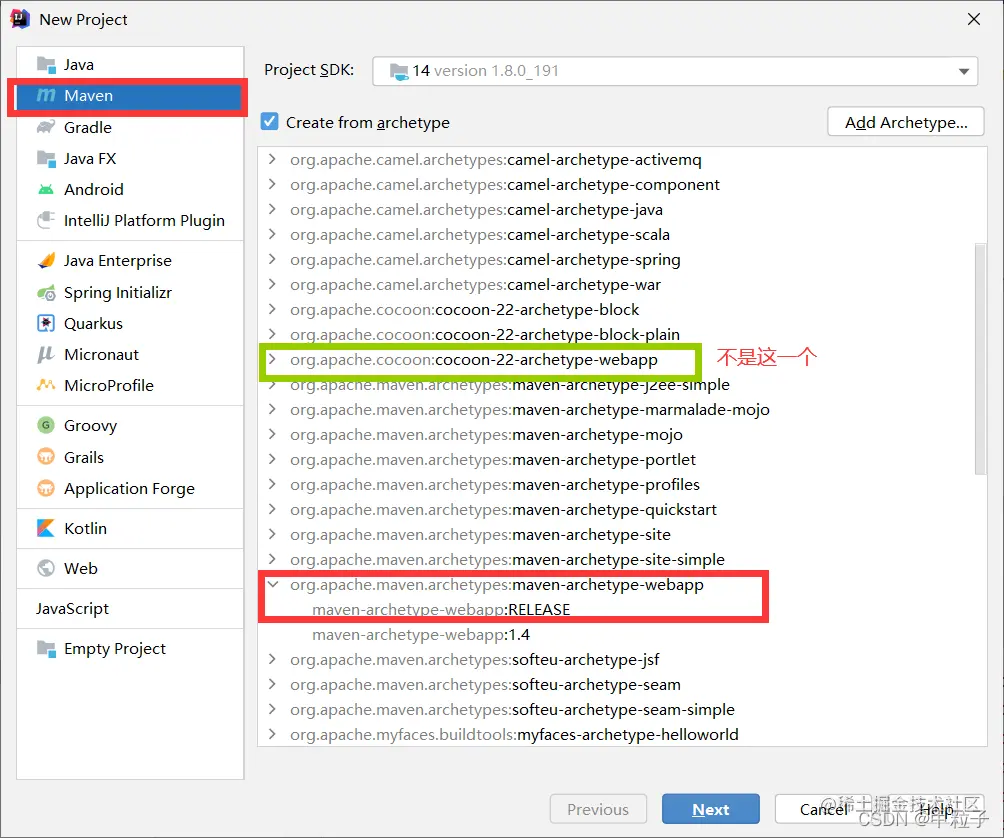Image resolution: width=1004 pixels, height=838 pixels.
Task: Click the Java Enterprise icon
Action: 46,261
